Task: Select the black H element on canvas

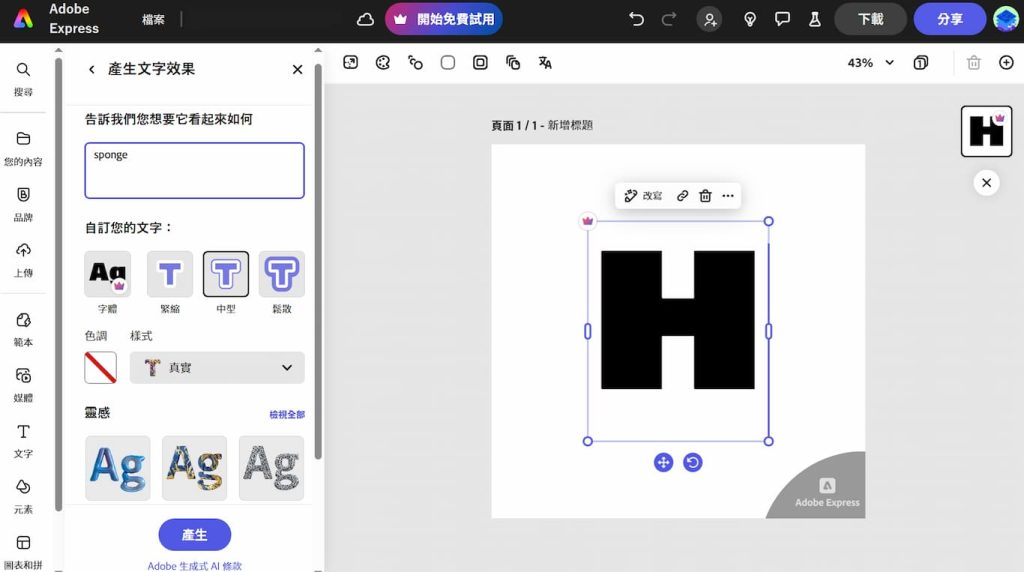Action: point(678,320)
